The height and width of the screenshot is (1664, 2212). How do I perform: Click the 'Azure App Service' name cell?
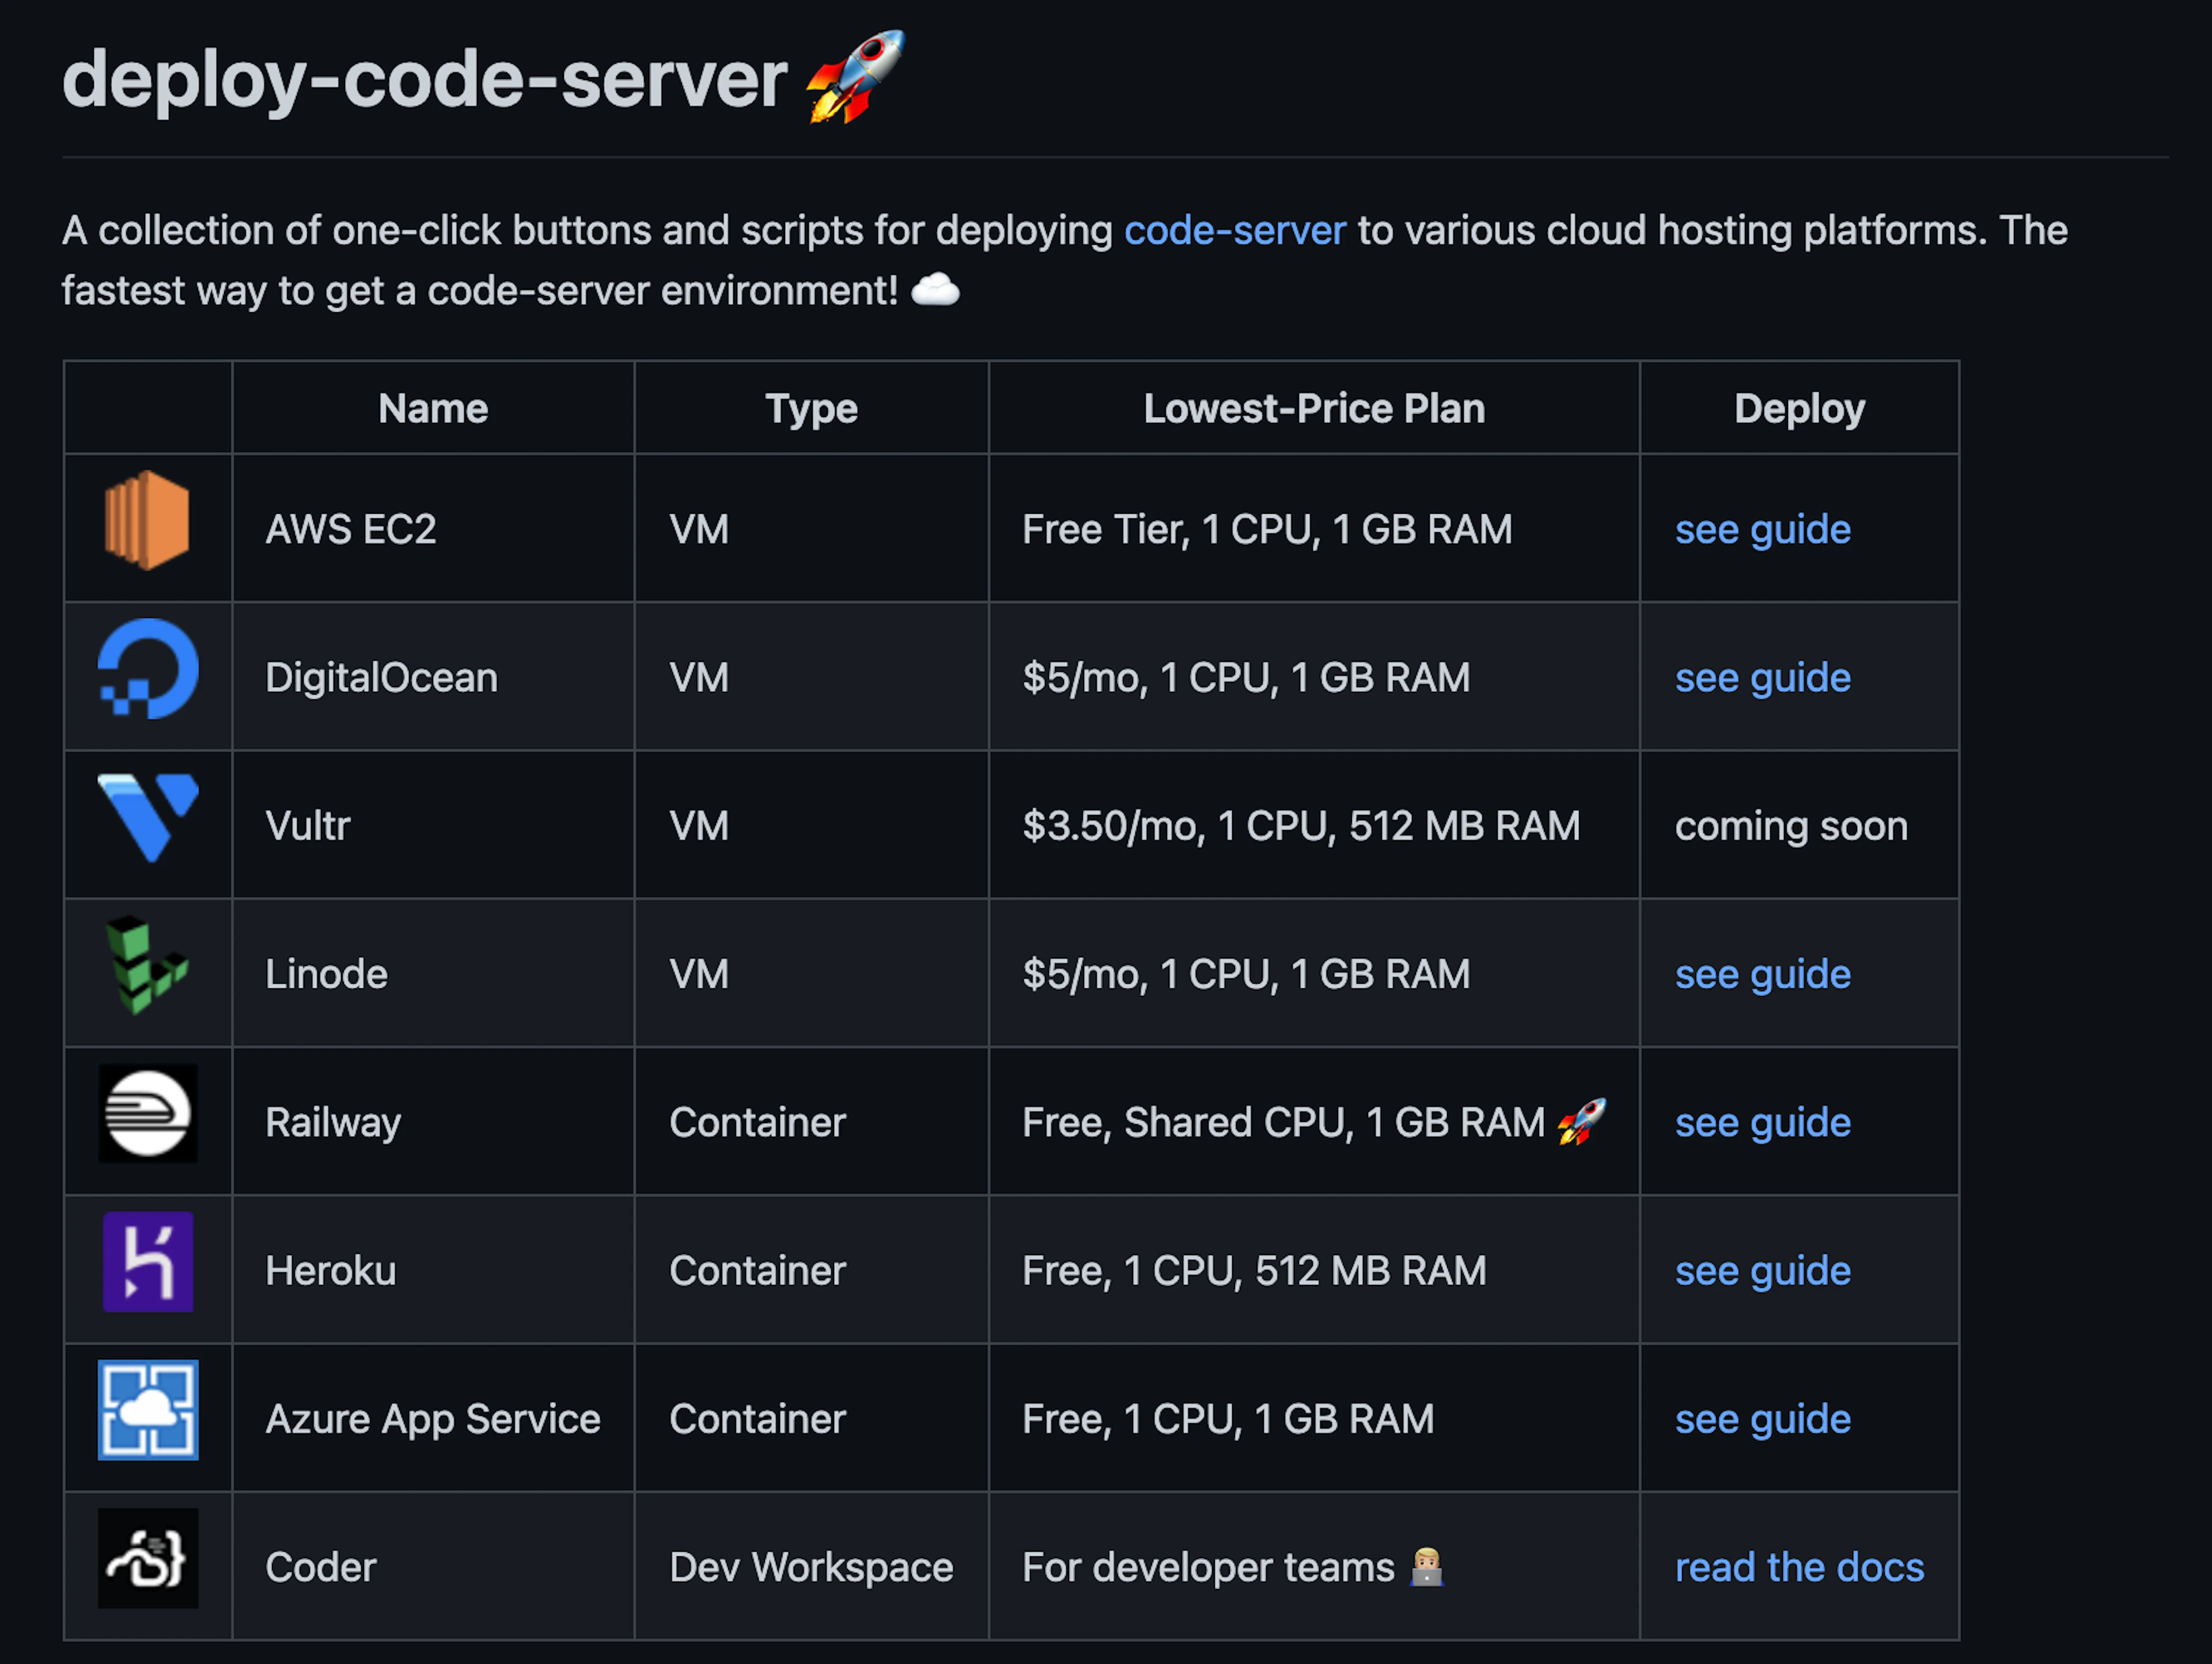[433, 1419]
